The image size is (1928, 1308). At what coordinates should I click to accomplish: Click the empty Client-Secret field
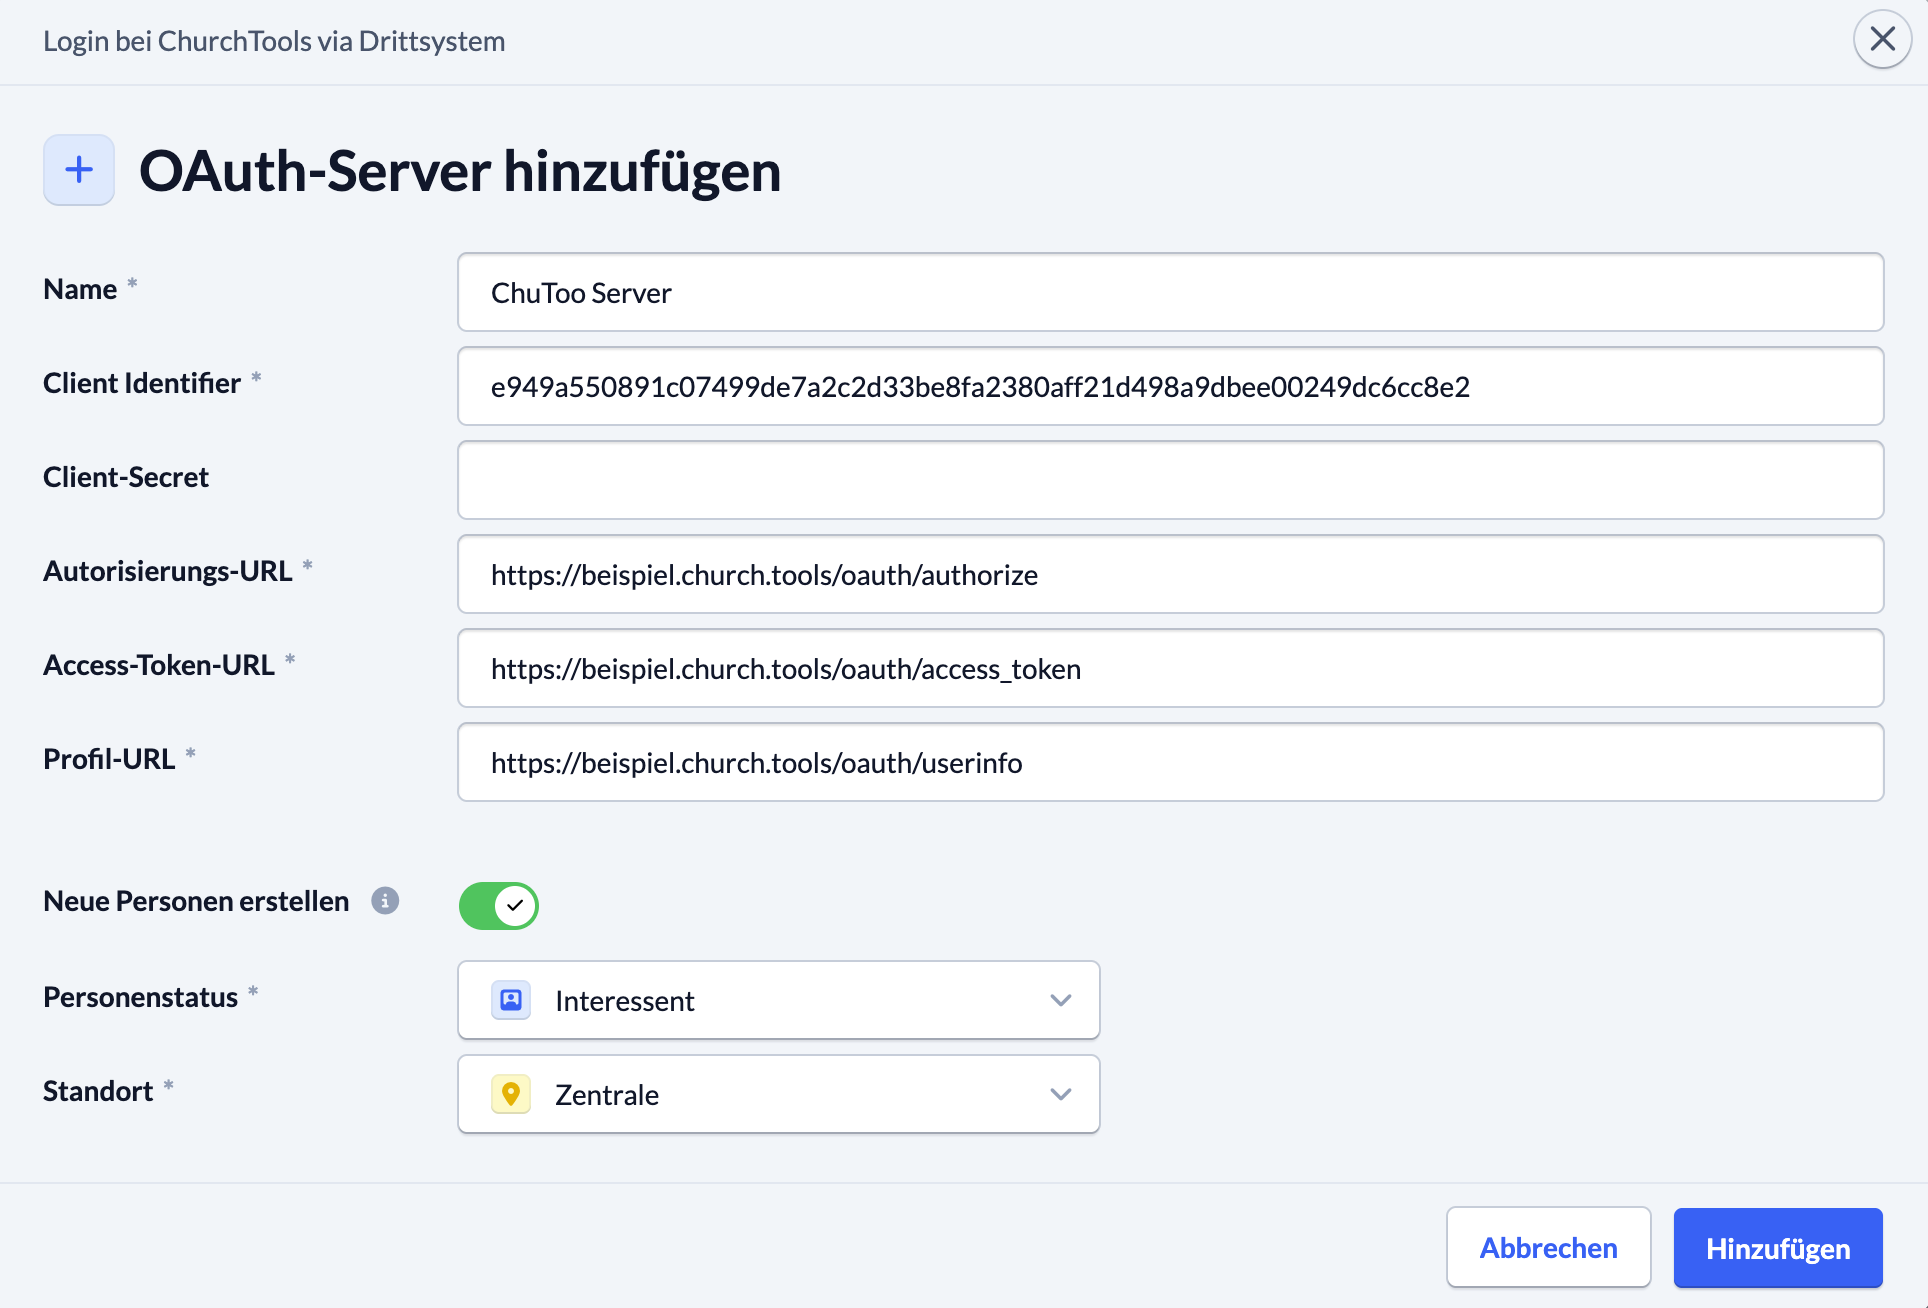(1170, 480)
